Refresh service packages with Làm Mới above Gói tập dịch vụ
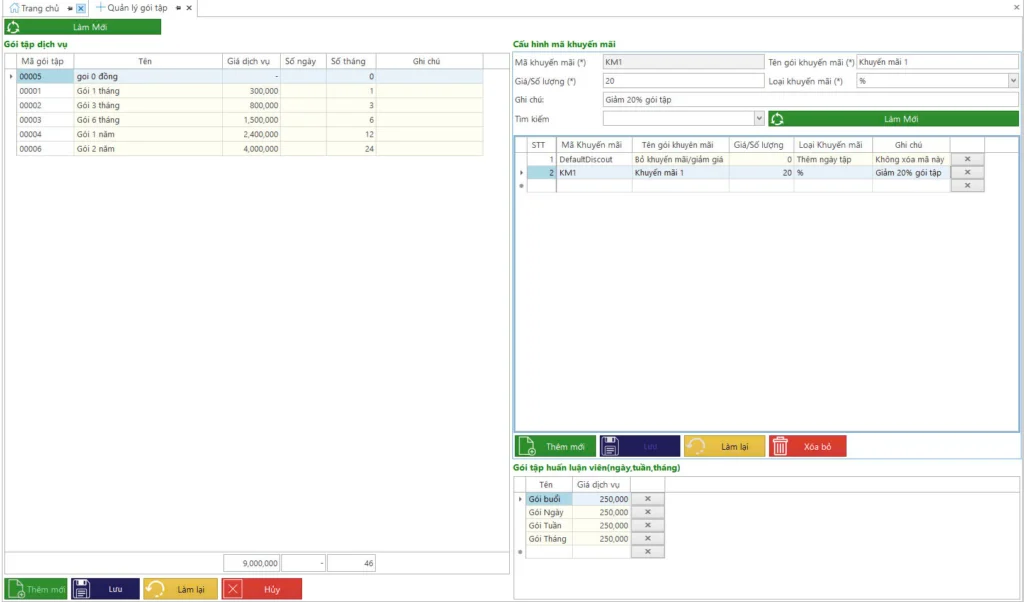This screenshot has width=1024, height=602. 82,27
